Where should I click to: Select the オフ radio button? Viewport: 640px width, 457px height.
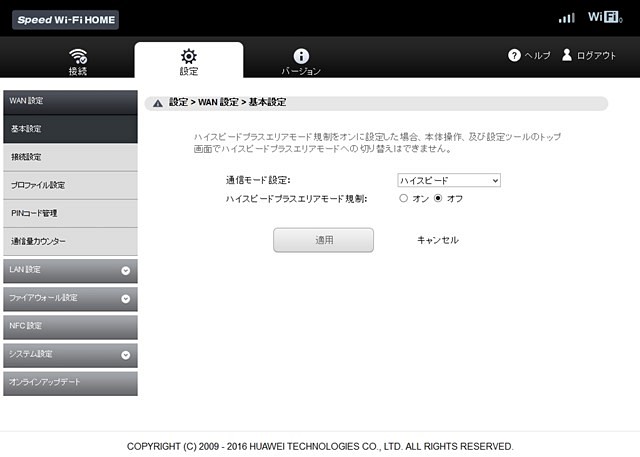[438, 198]
